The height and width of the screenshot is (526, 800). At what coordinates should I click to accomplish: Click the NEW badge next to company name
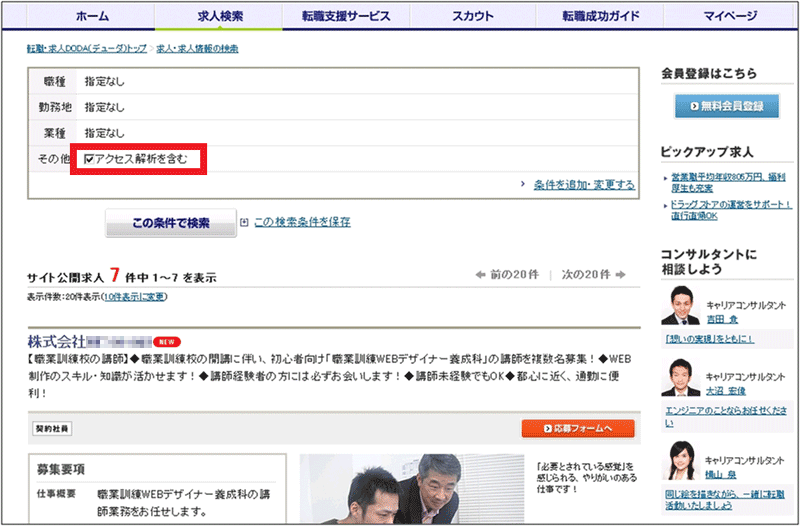(x=167, y=341)
